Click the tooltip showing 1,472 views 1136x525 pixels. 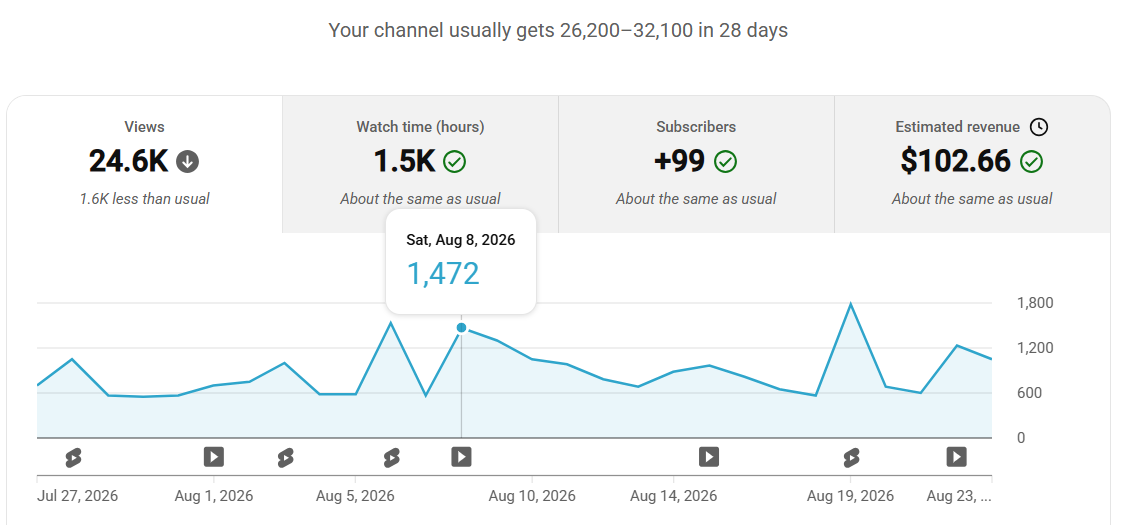click(x=461, y=261)
